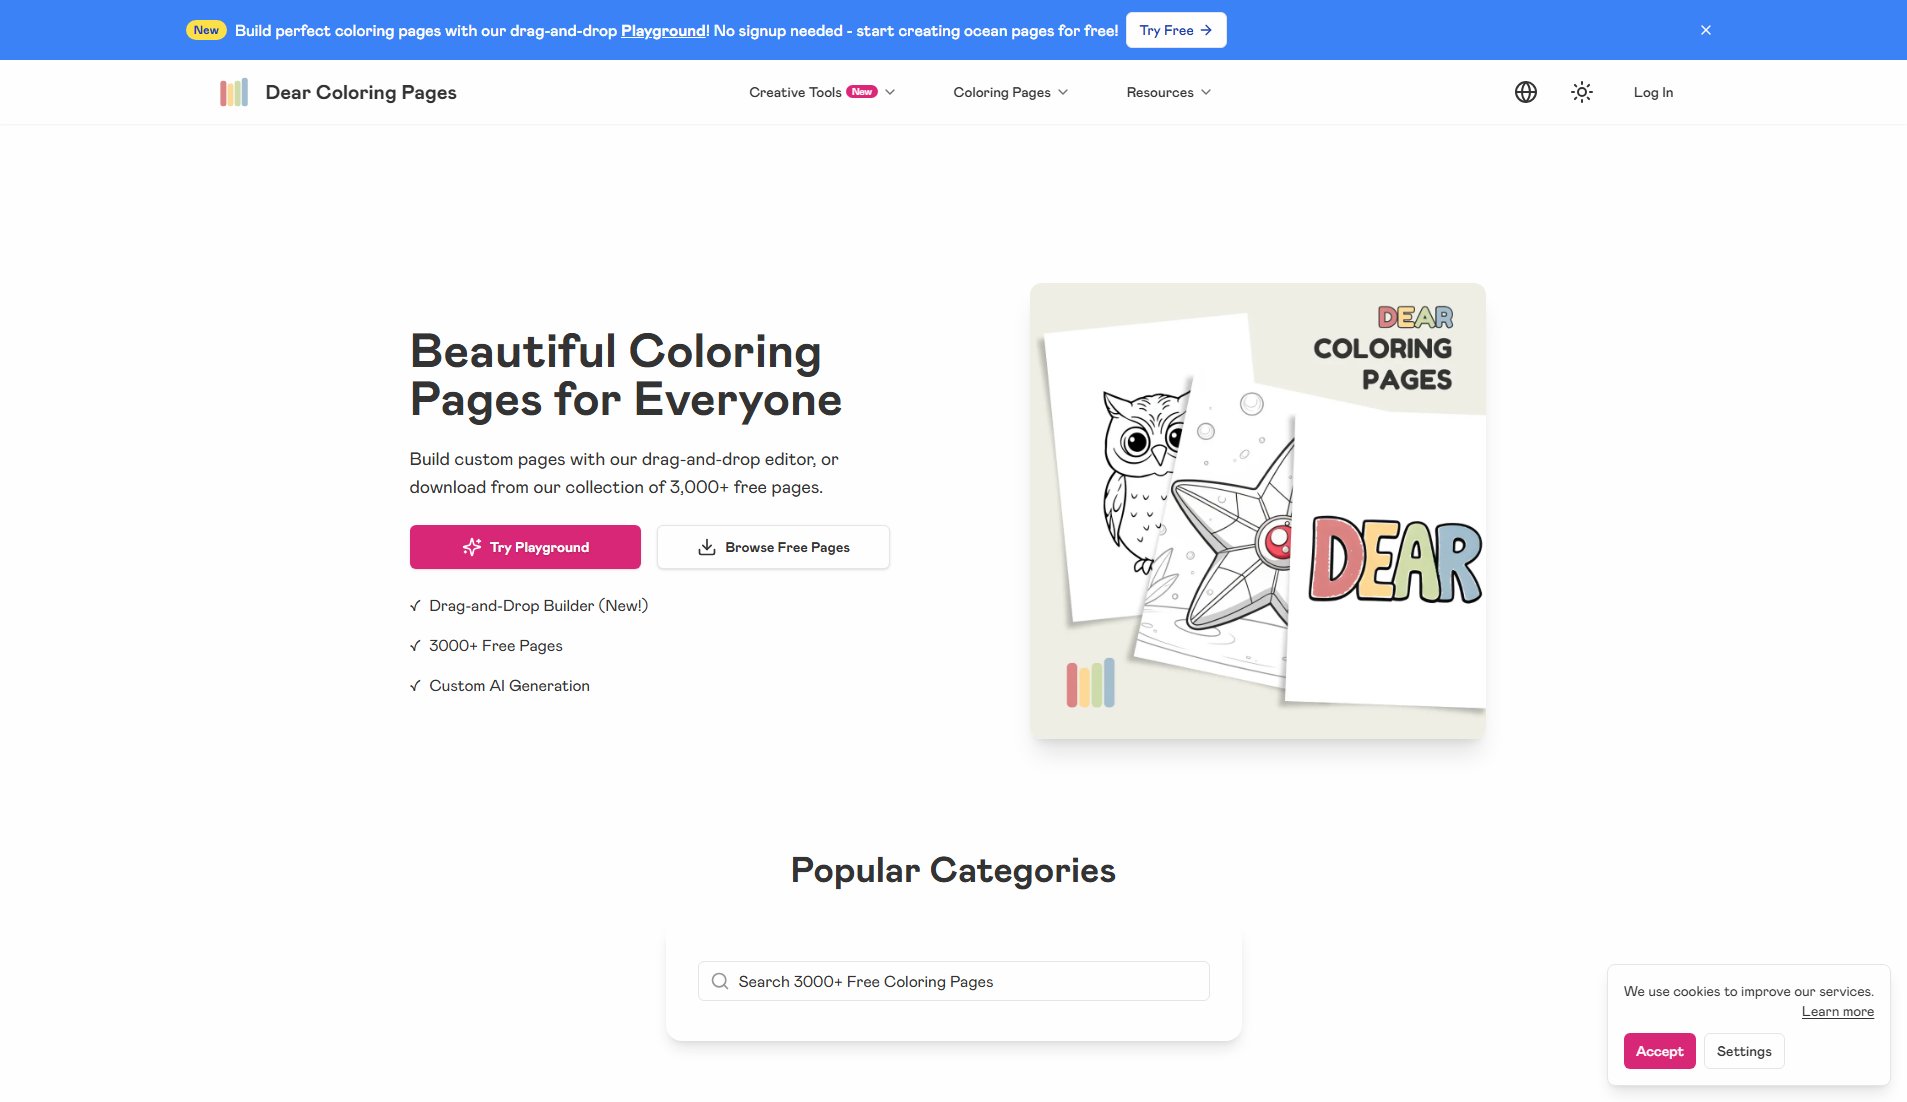Open the Log In menu item
Image resolution: width=1907 pixels, height=1102 pixels.
click(1652, 91)
